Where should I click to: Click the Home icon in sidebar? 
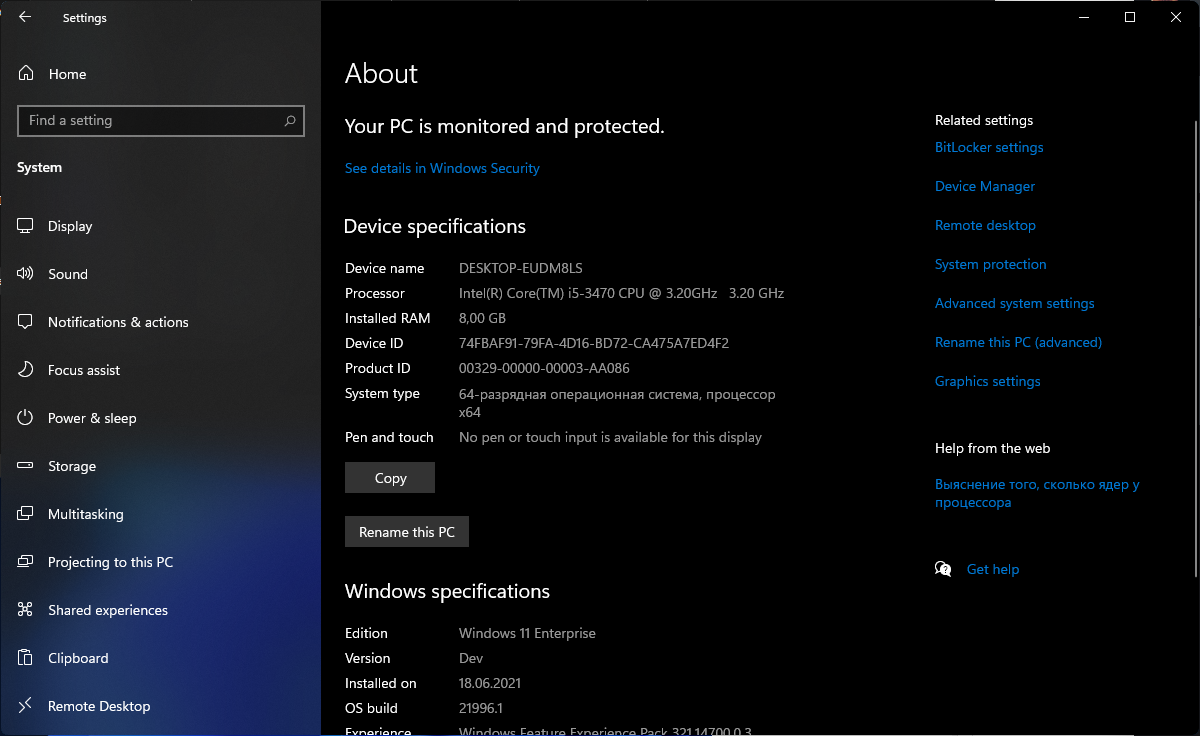tap(27, 74)
